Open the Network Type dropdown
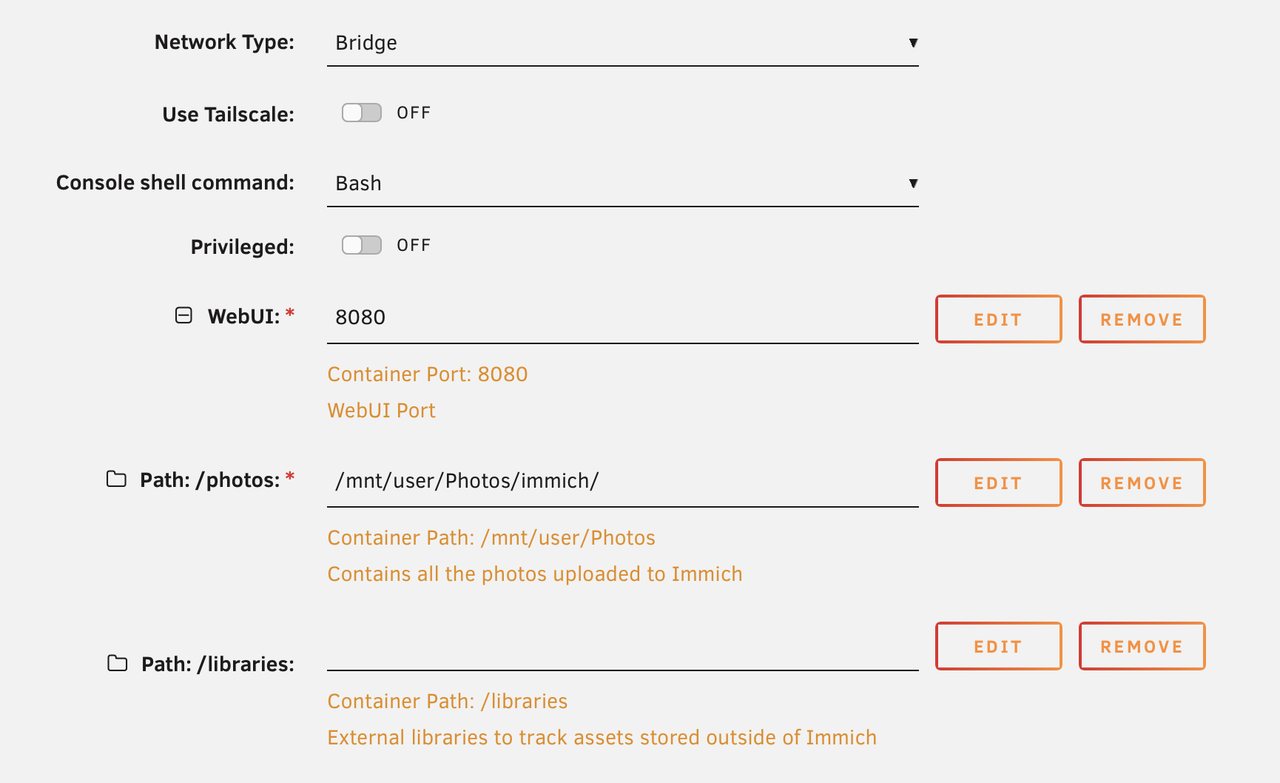This screenshot has width=1280, height=783. pyautogui.click(x=622, y=43)
